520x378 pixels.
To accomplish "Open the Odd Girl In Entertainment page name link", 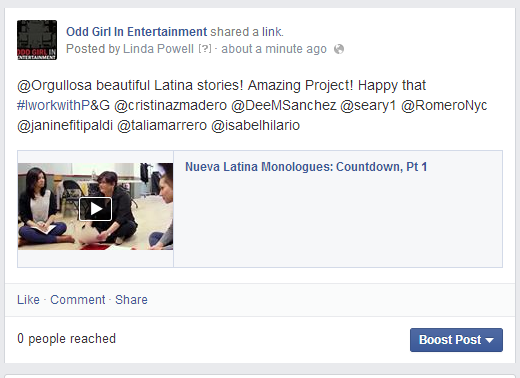I will coord(136,32).
